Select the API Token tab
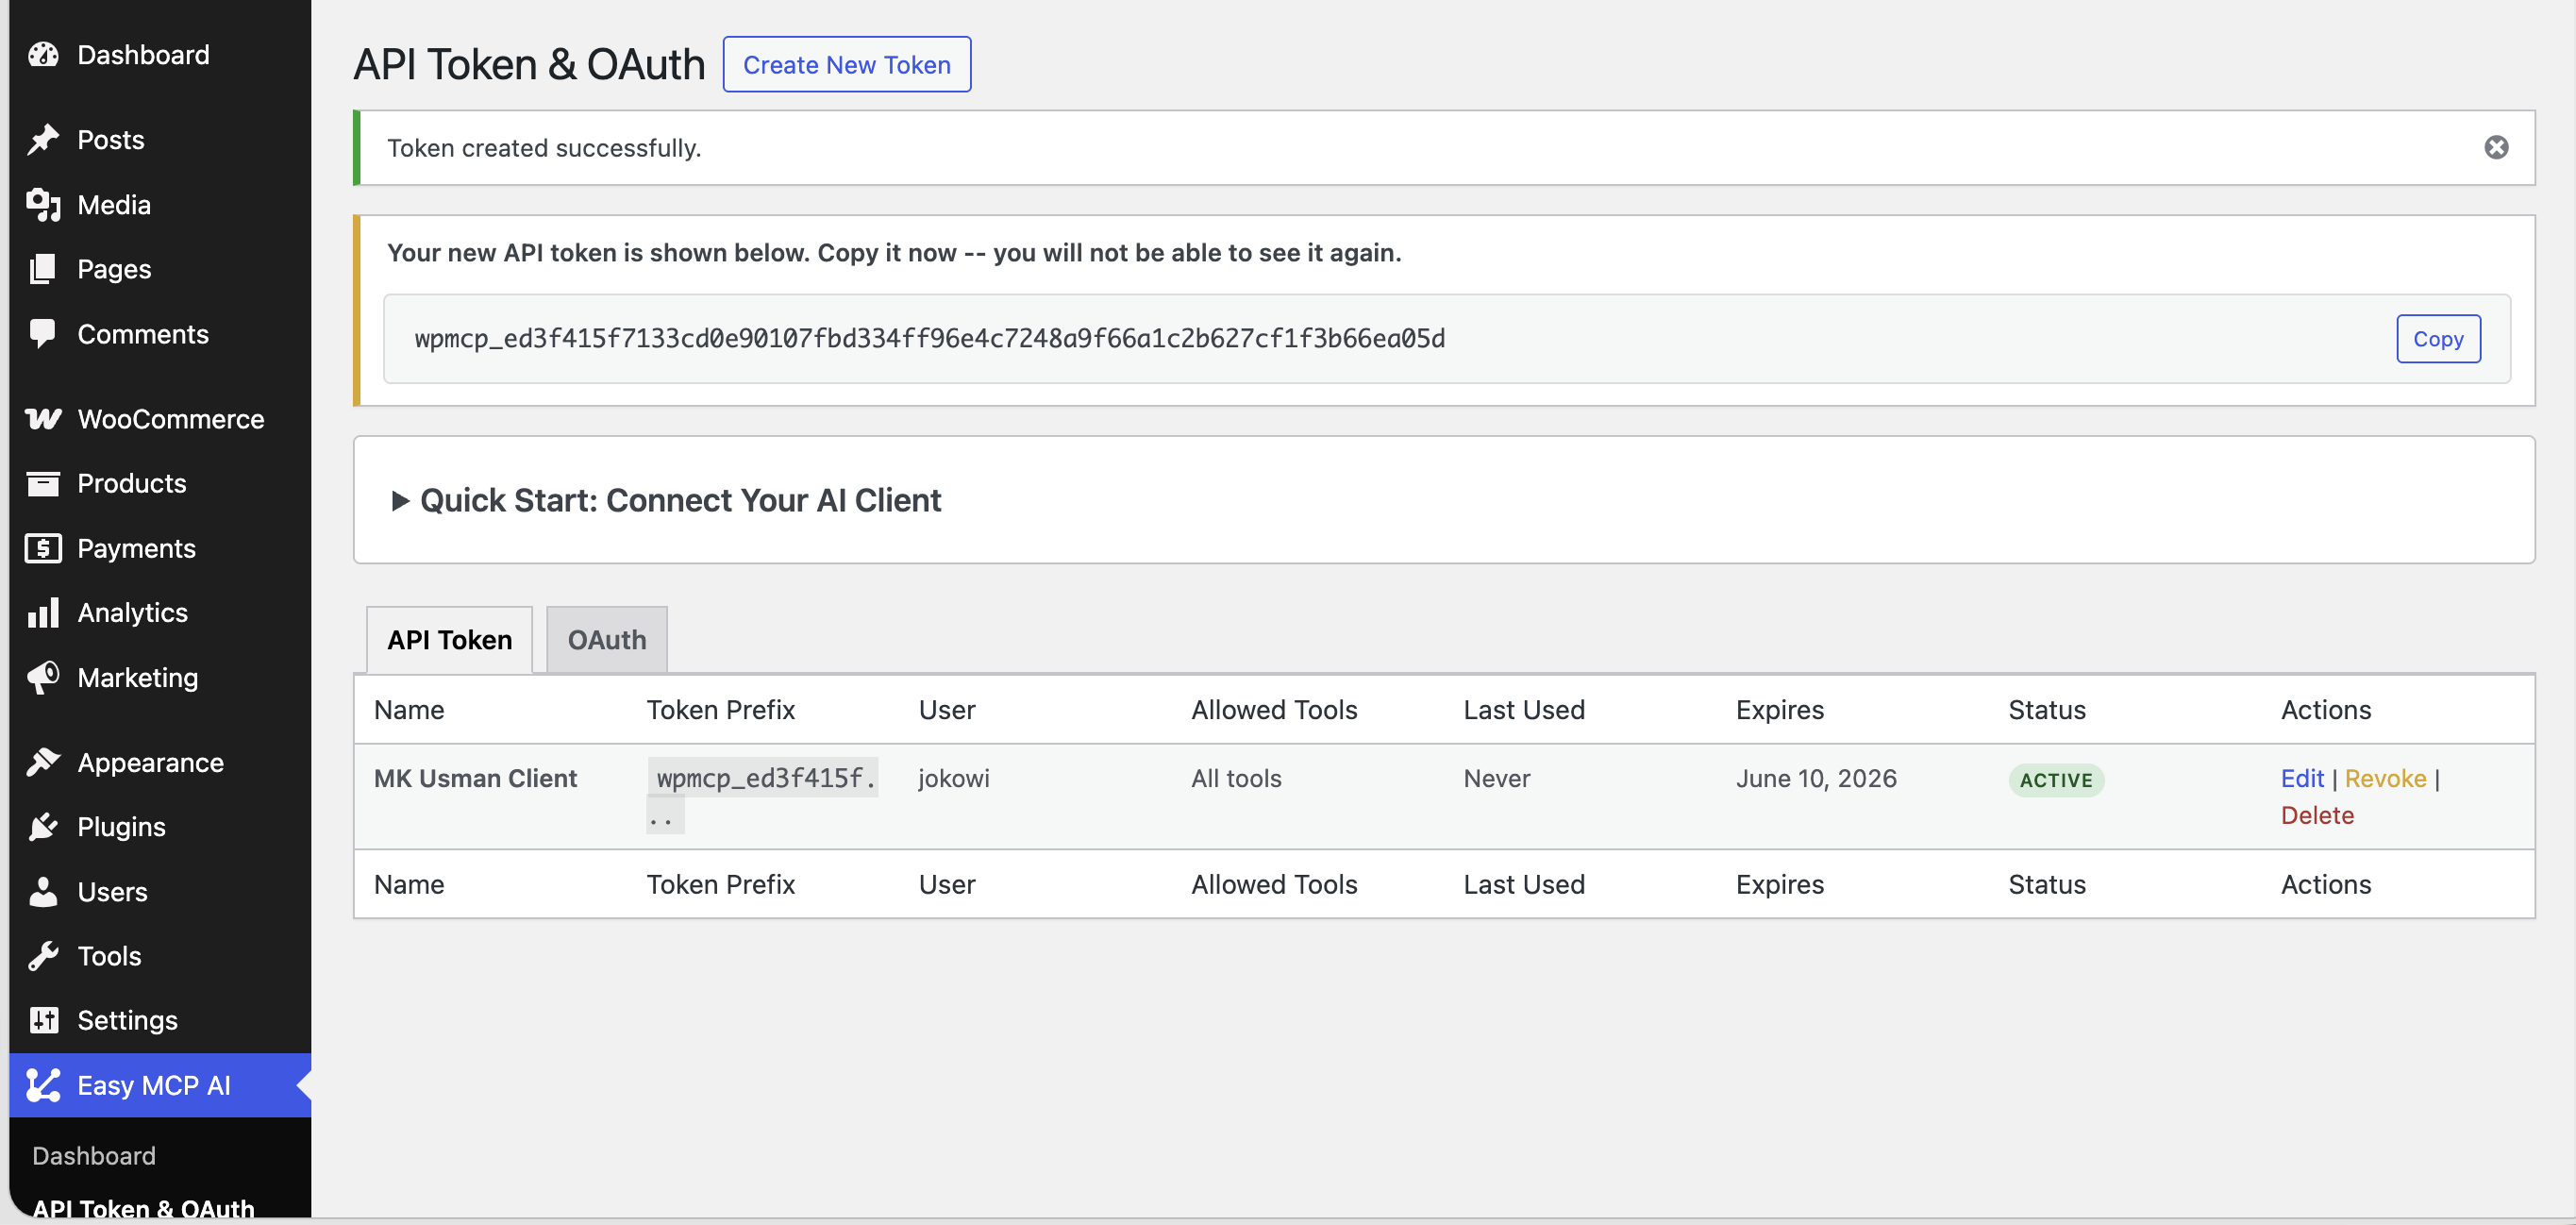 pyautogui.click(x=449, y=640)
